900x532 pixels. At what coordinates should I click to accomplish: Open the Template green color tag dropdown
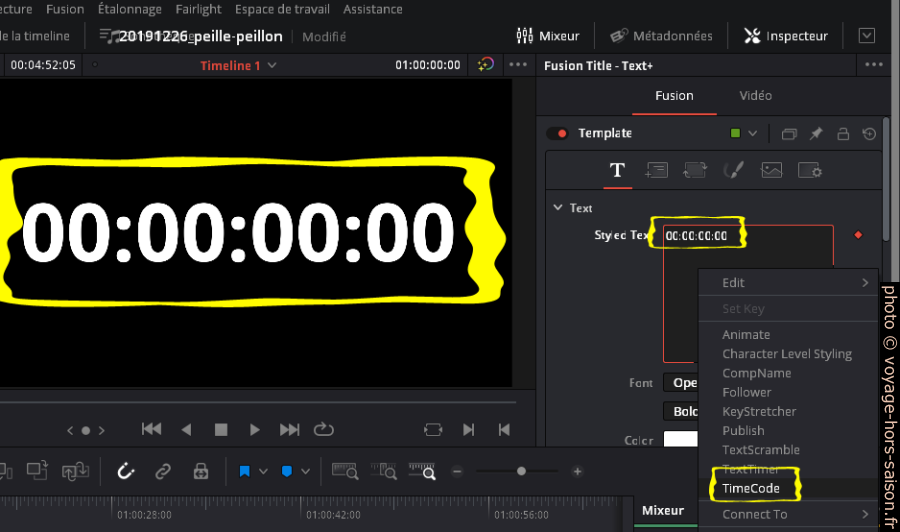point(744,133)
